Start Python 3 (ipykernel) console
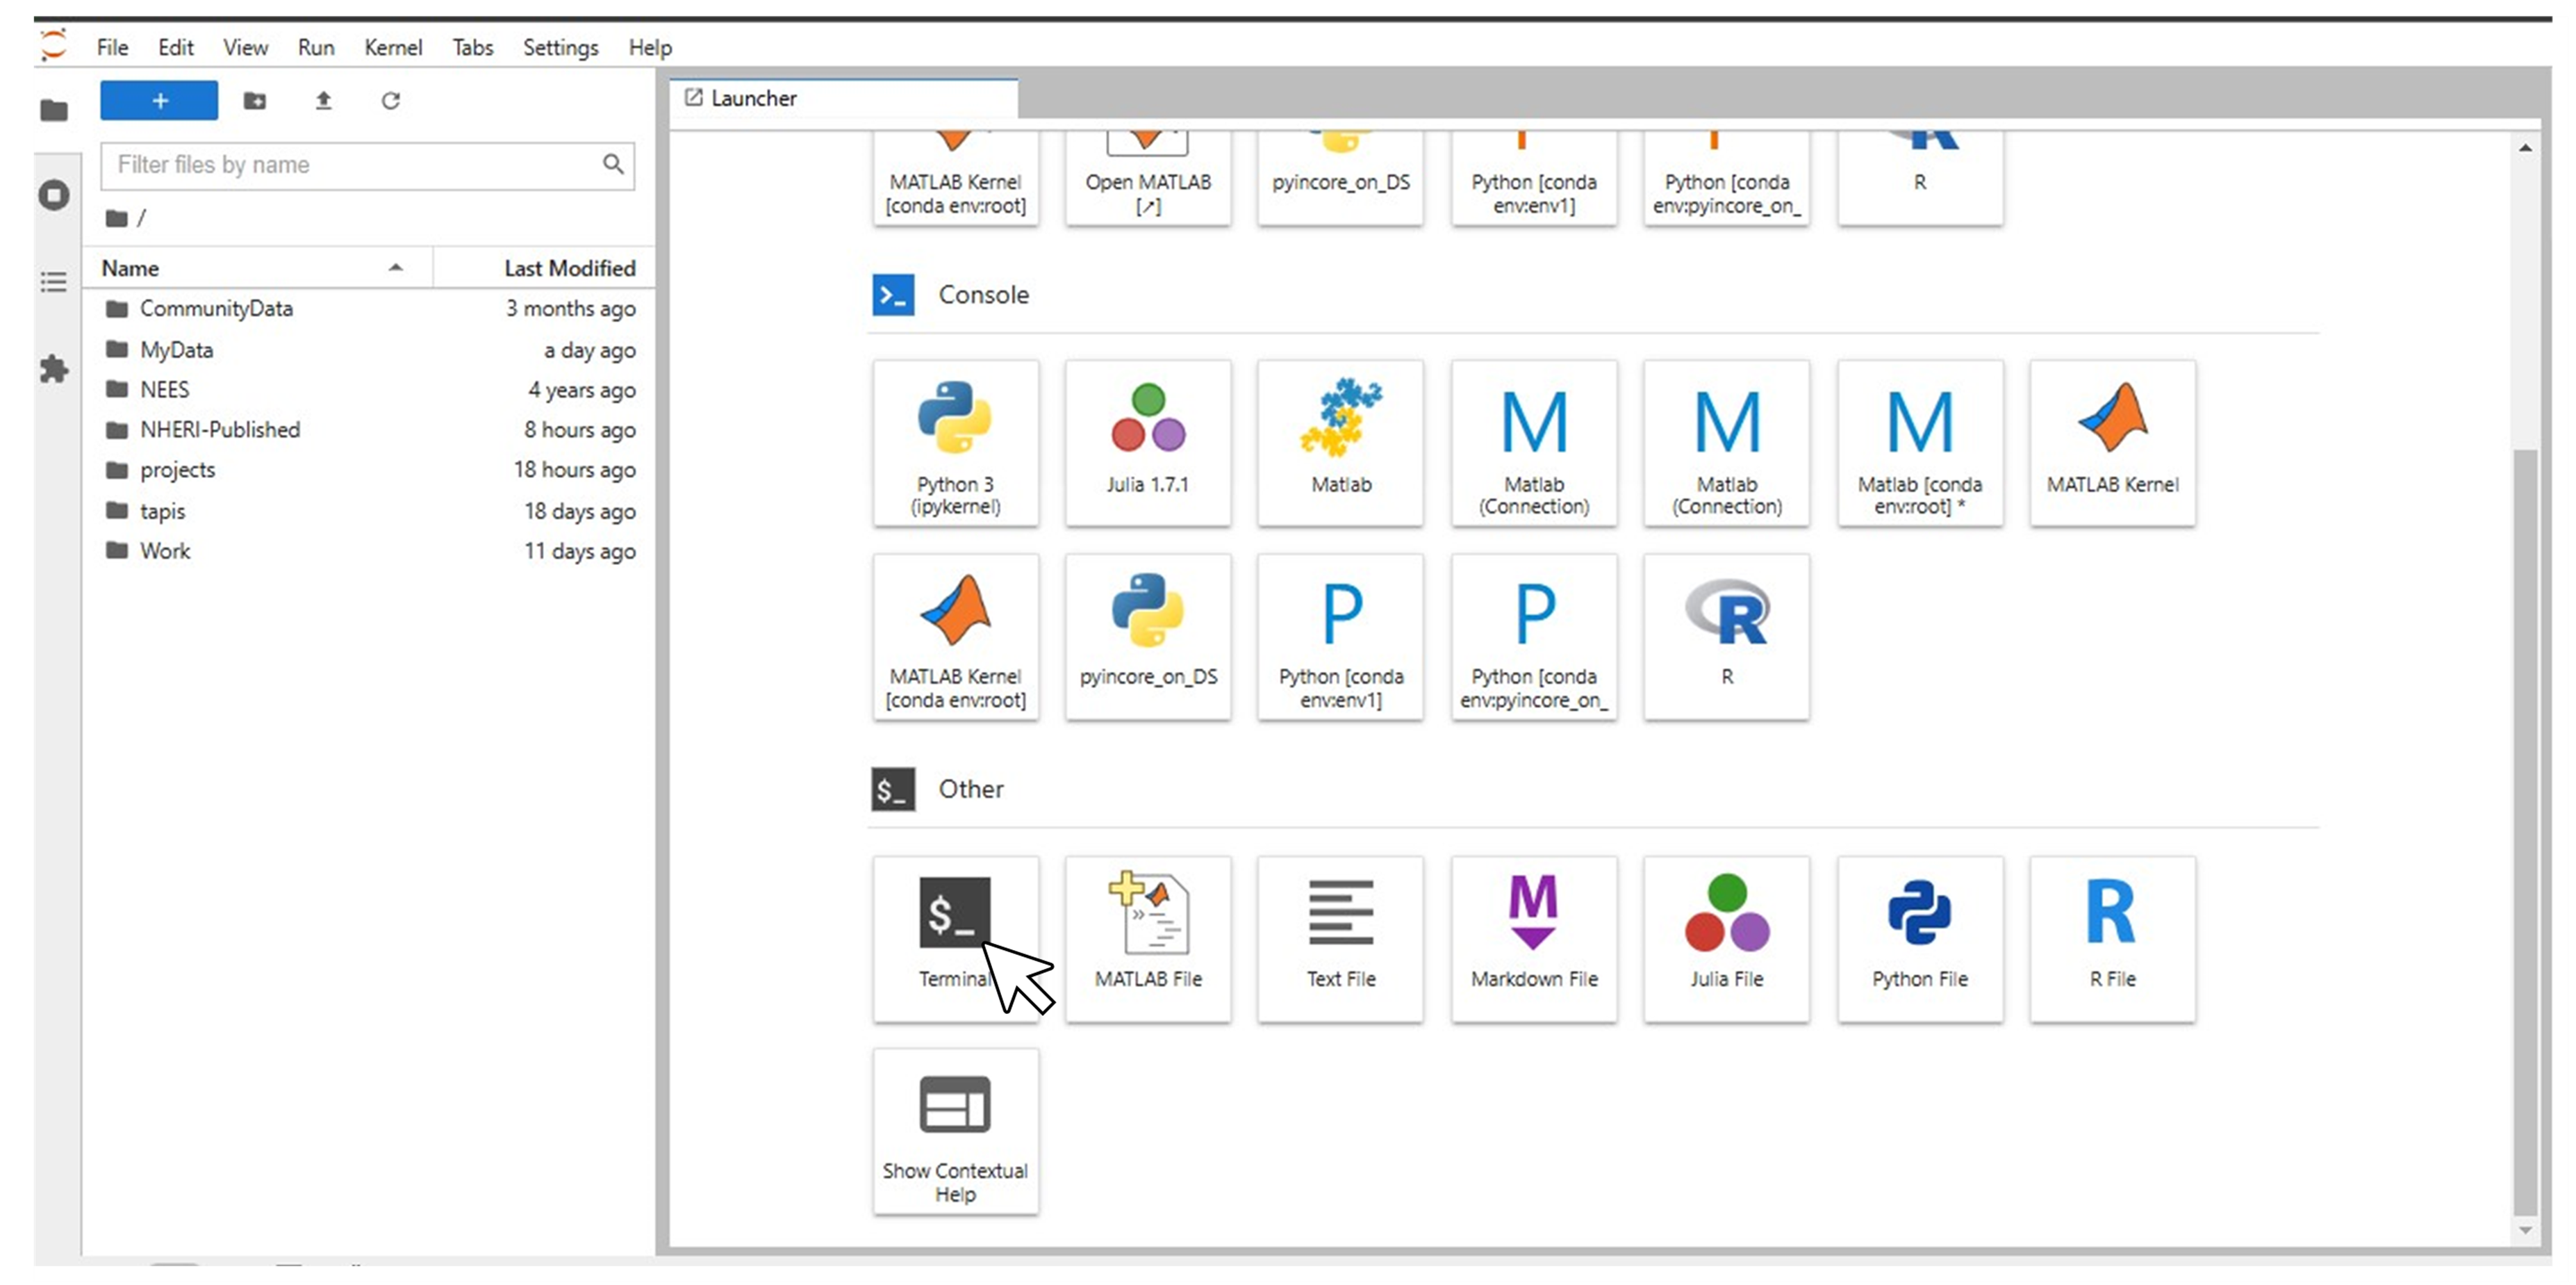Viewport: 2576px width, 1285px height. pyautogui.click(x=954, y=442)
